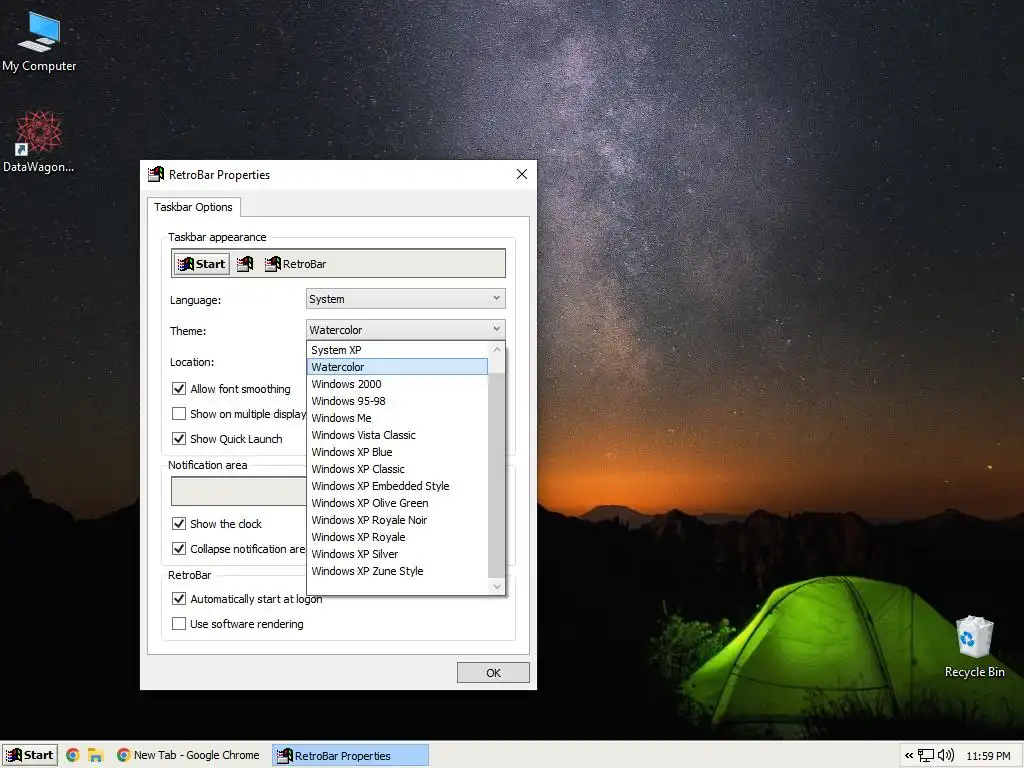Select the Taskbar Options tab
Screen dimensions: 1024x768
pos(193,207)
